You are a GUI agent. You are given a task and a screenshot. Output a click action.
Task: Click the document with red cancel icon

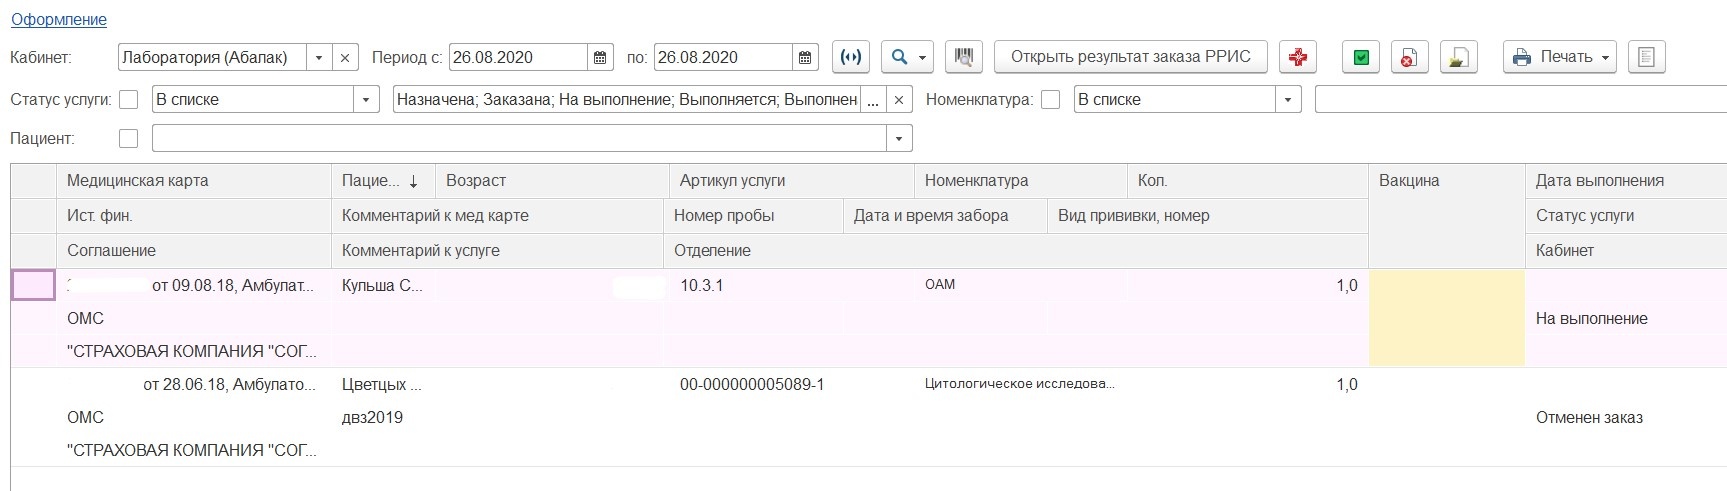coord(1409,57)
